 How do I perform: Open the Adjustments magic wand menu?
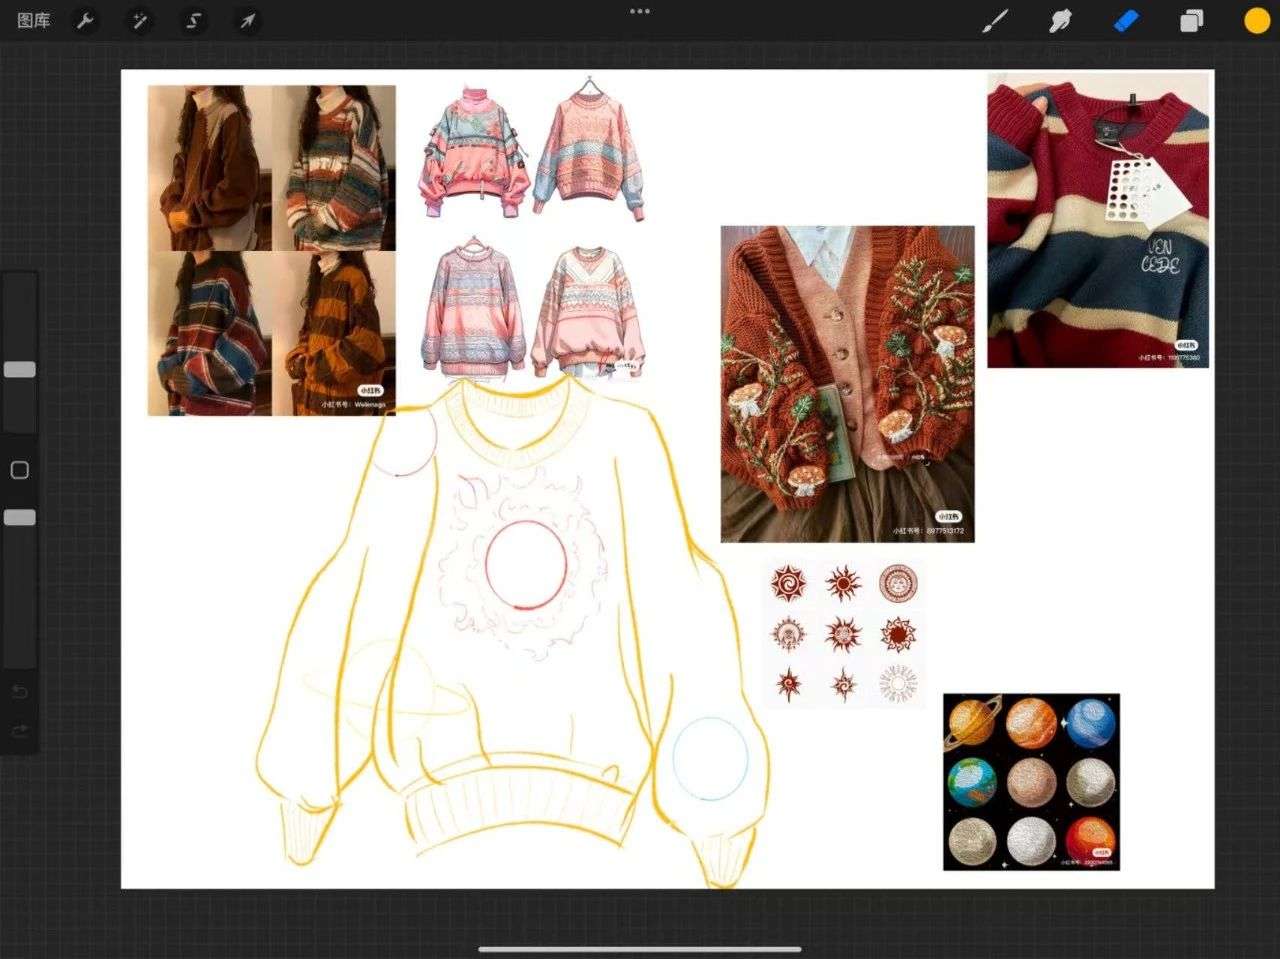[139, 21]
